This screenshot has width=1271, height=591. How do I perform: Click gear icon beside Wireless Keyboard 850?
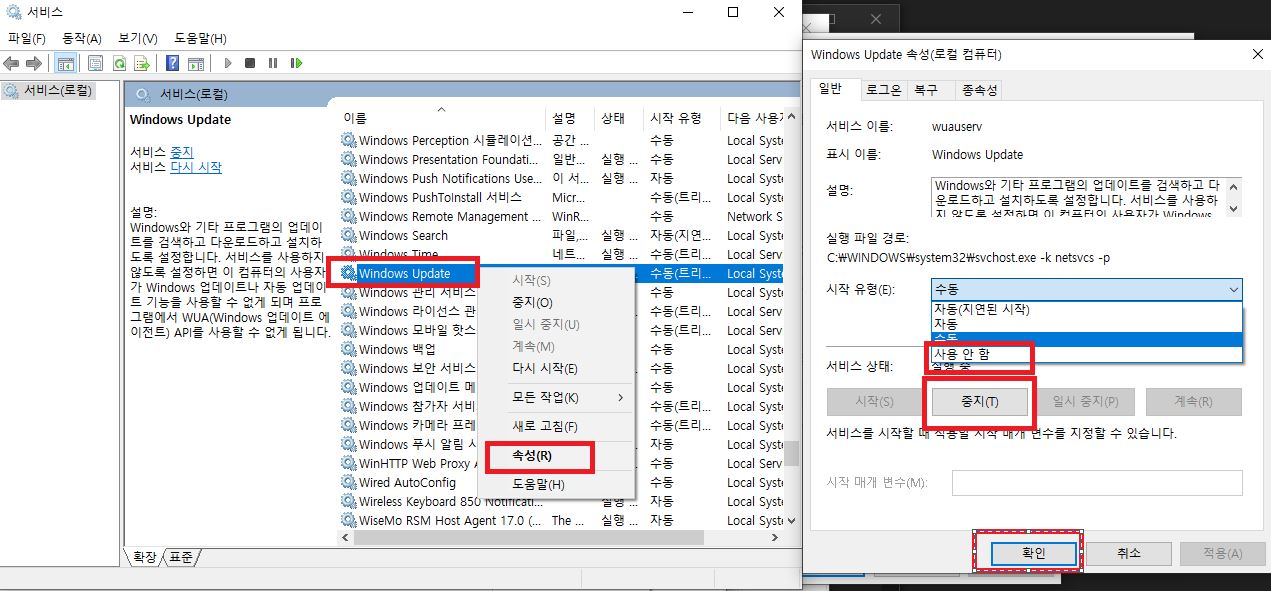pos(348,502)
